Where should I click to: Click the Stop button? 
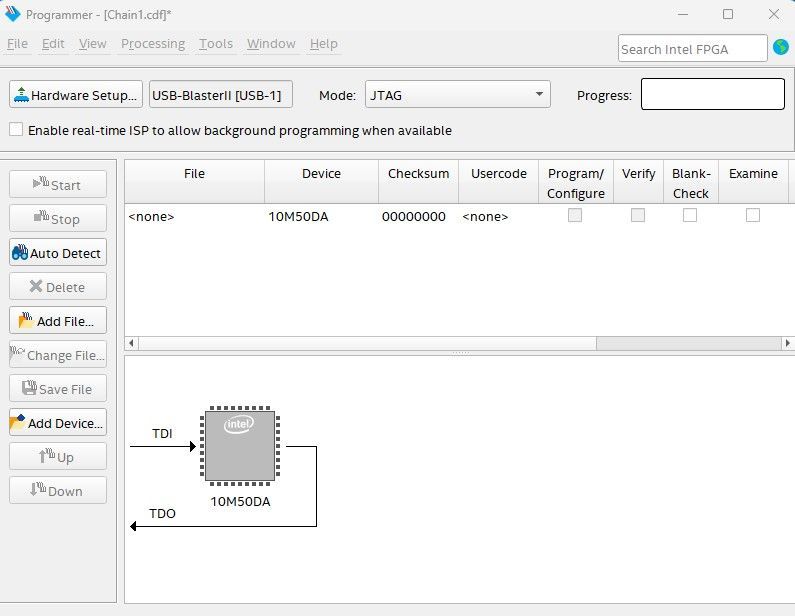[x=58, y=218]
